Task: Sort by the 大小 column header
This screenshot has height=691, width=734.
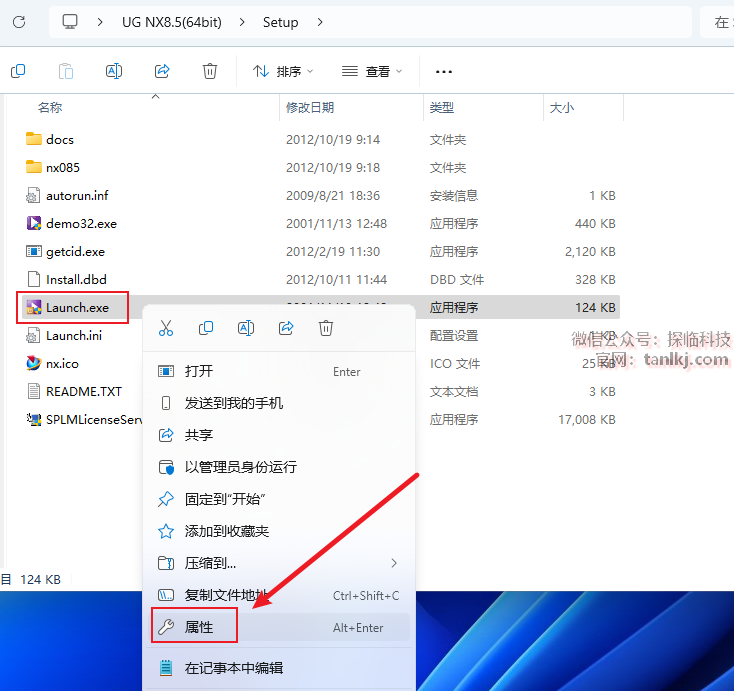Action: click(x=562, y=108)
